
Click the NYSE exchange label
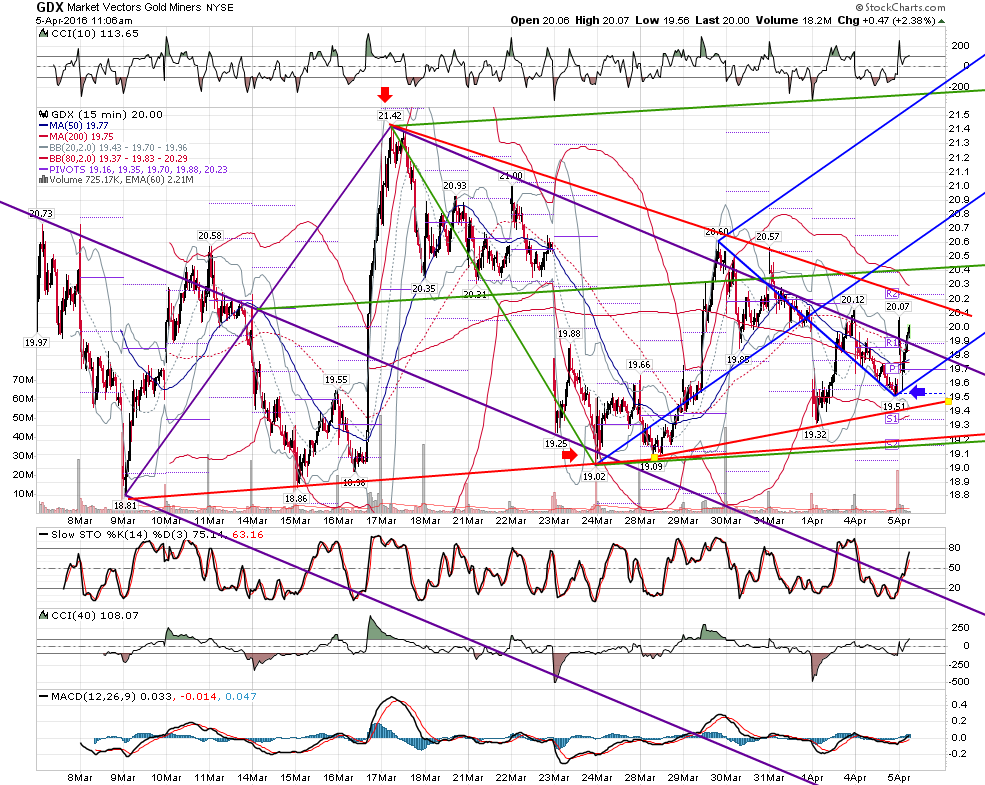(x=219, y=8)
